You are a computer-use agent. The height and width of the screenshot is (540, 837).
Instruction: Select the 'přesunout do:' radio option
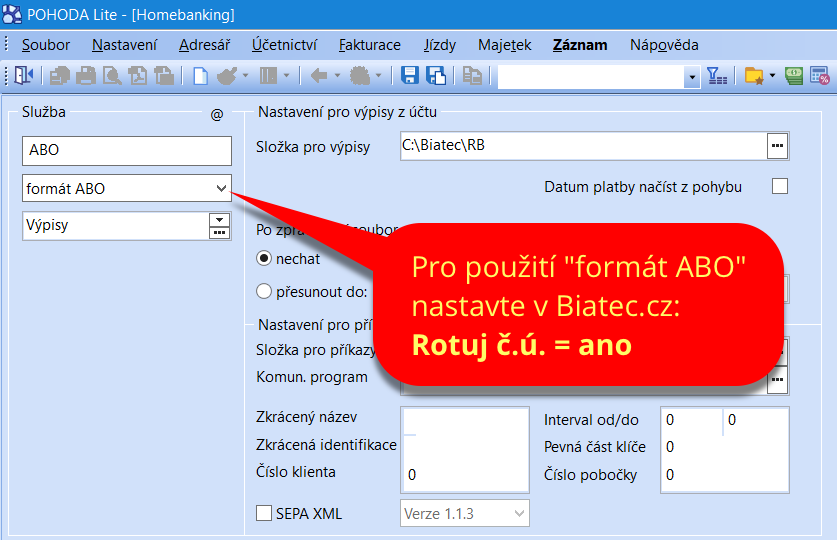[x=264, y=291]
